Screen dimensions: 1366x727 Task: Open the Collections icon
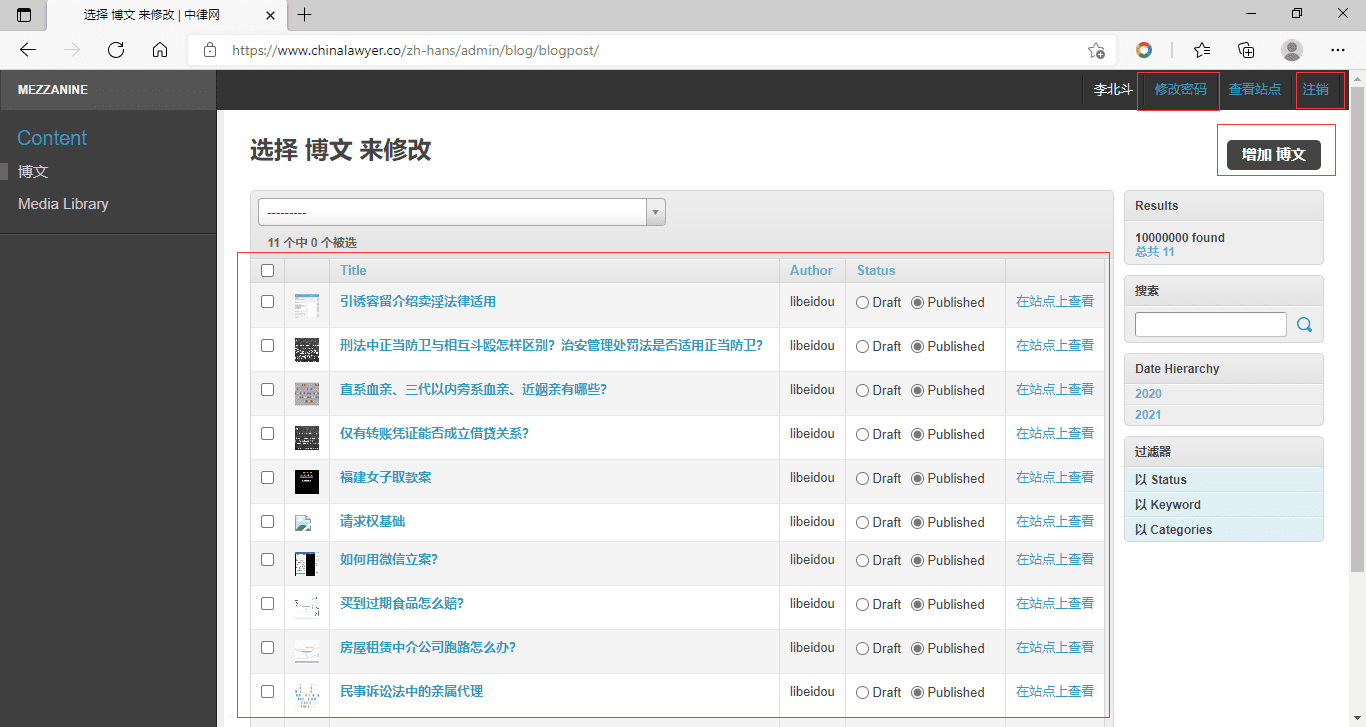[x=1246, y=50]
